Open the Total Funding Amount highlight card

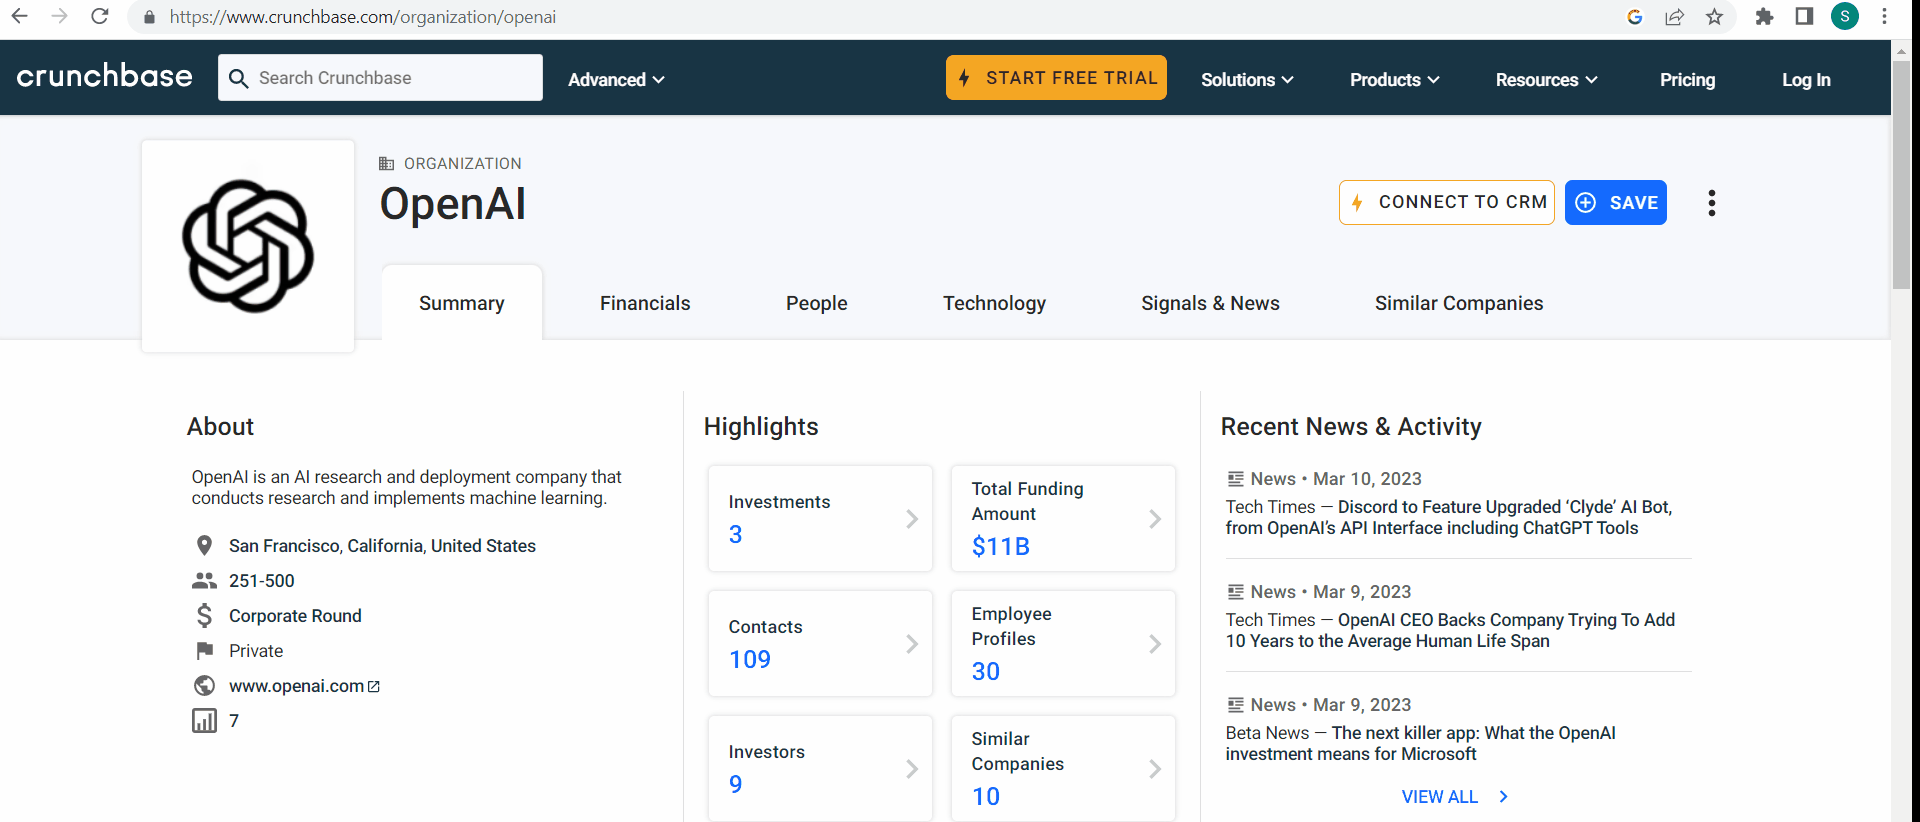(x=1062, y=518)
